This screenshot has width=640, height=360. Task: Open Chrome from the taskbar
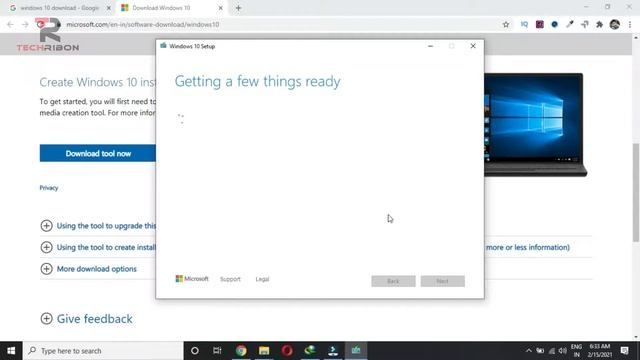click(x=241, y=351)
